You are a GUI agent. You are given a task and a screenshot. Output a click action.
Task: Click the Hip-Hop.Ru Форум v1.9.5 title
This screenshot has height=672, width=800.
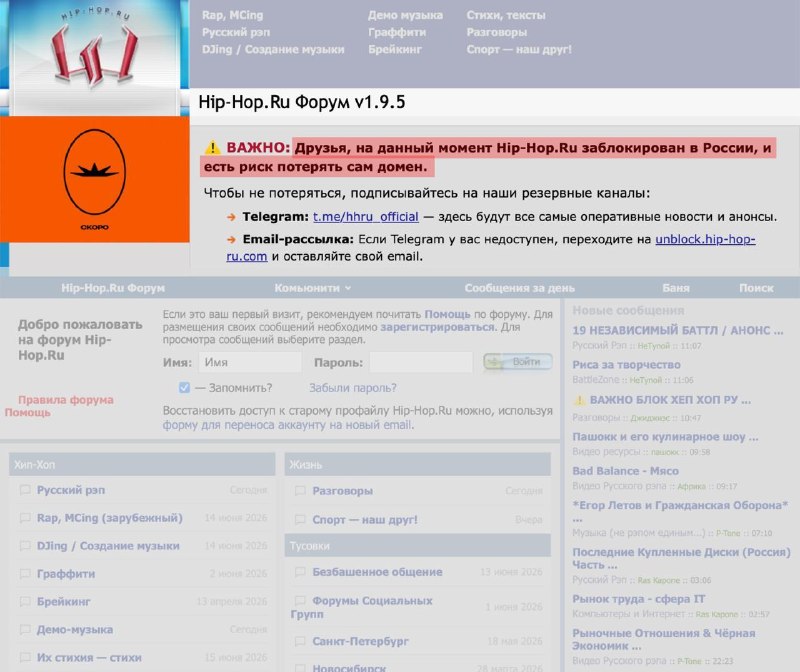point(302,102)
